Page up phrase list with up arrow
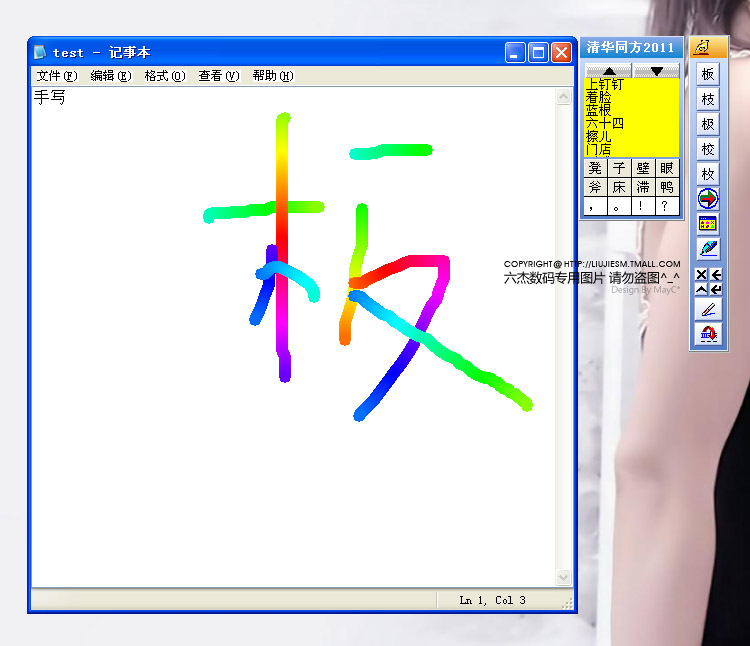The width and height of the screenshot is (750, 646). 608,71
